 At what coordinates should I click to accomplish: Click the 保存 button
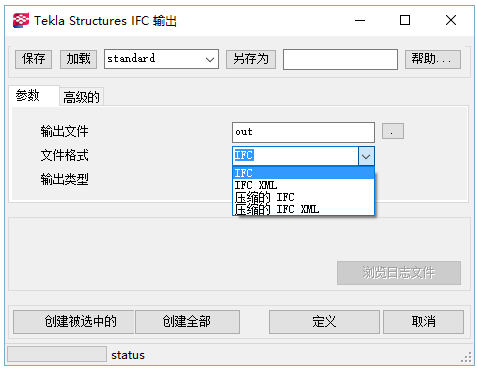(33, 59)
